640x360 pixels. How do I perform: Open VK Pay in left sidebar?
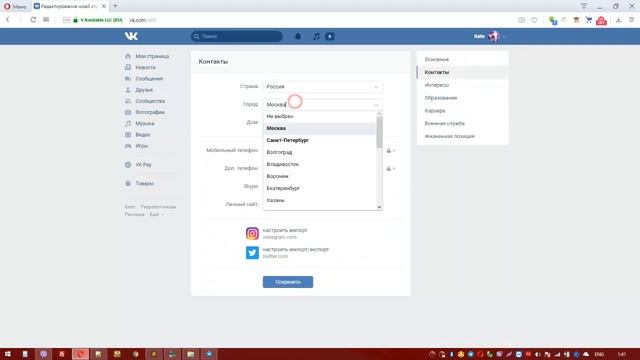pos(143,165)
